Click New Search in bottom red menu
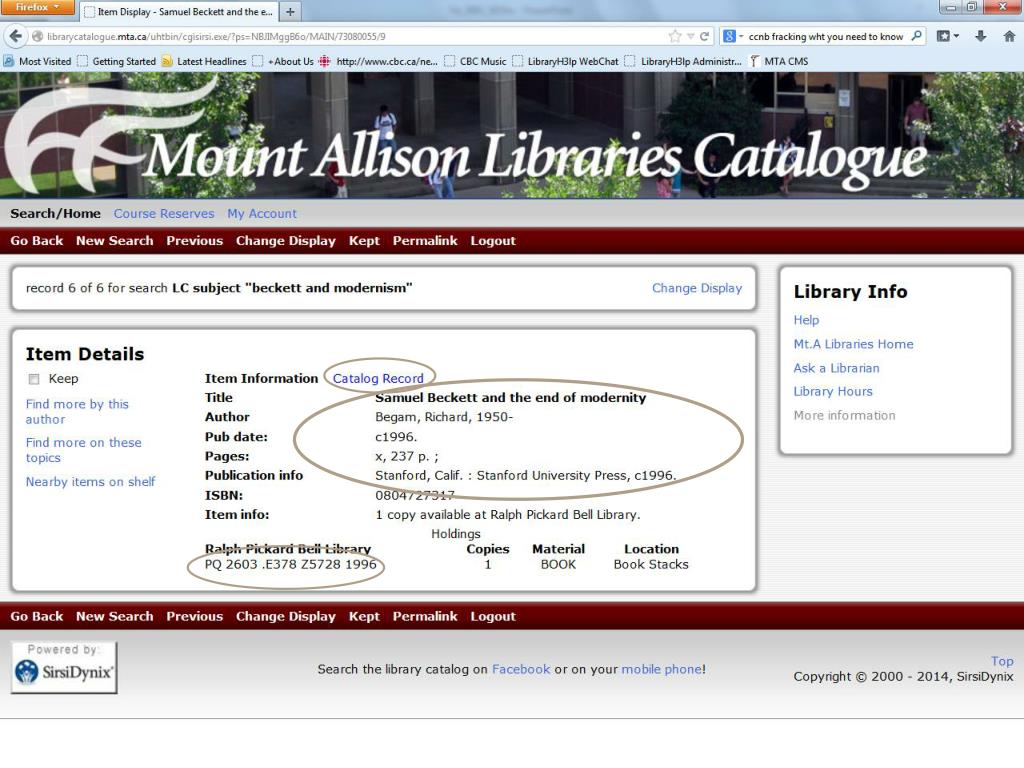1024x768 pixels. (x=114, y=616)
